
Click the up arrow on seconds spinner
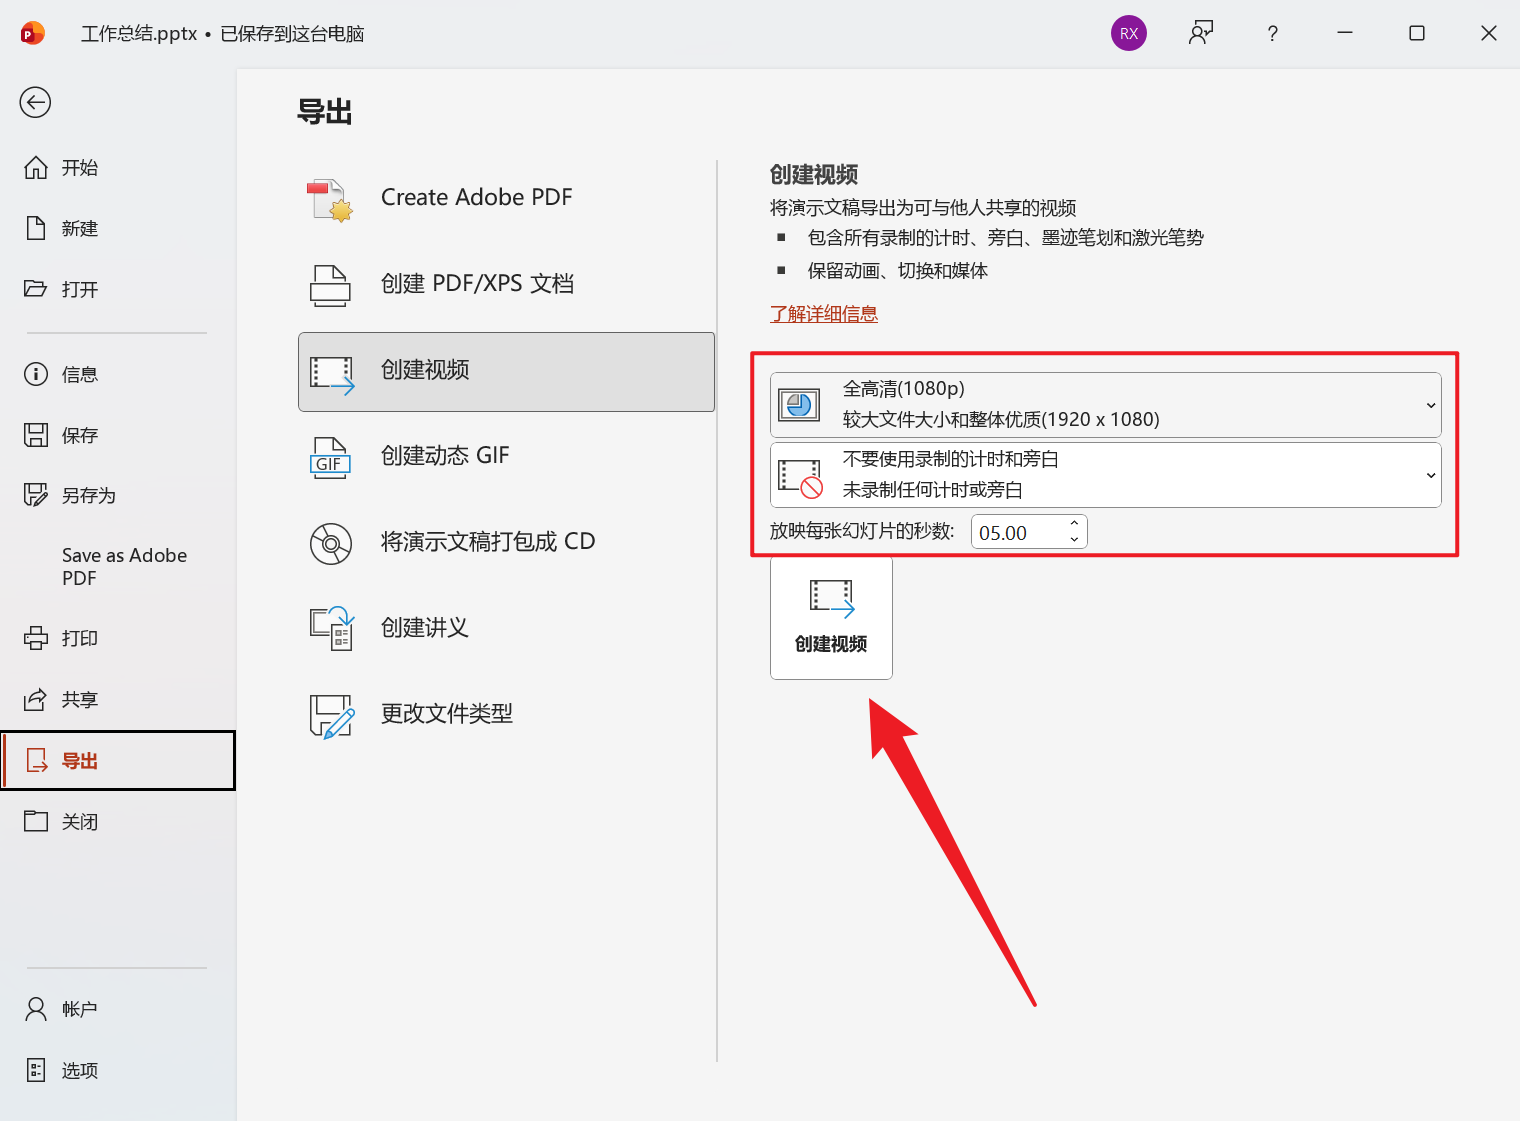coord(1074,524)
